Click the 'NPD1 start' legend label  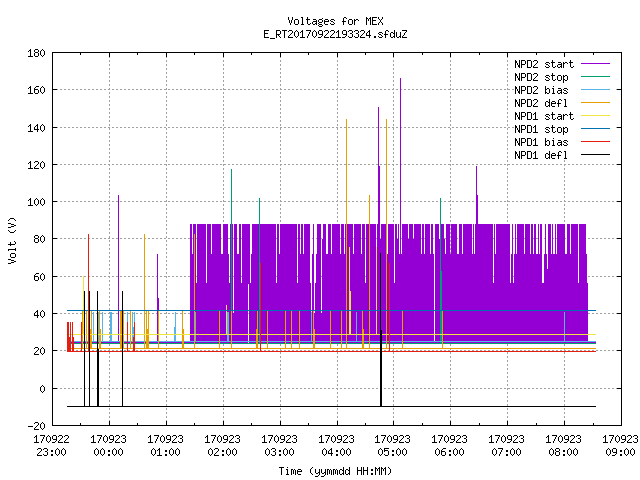point(544,116)
